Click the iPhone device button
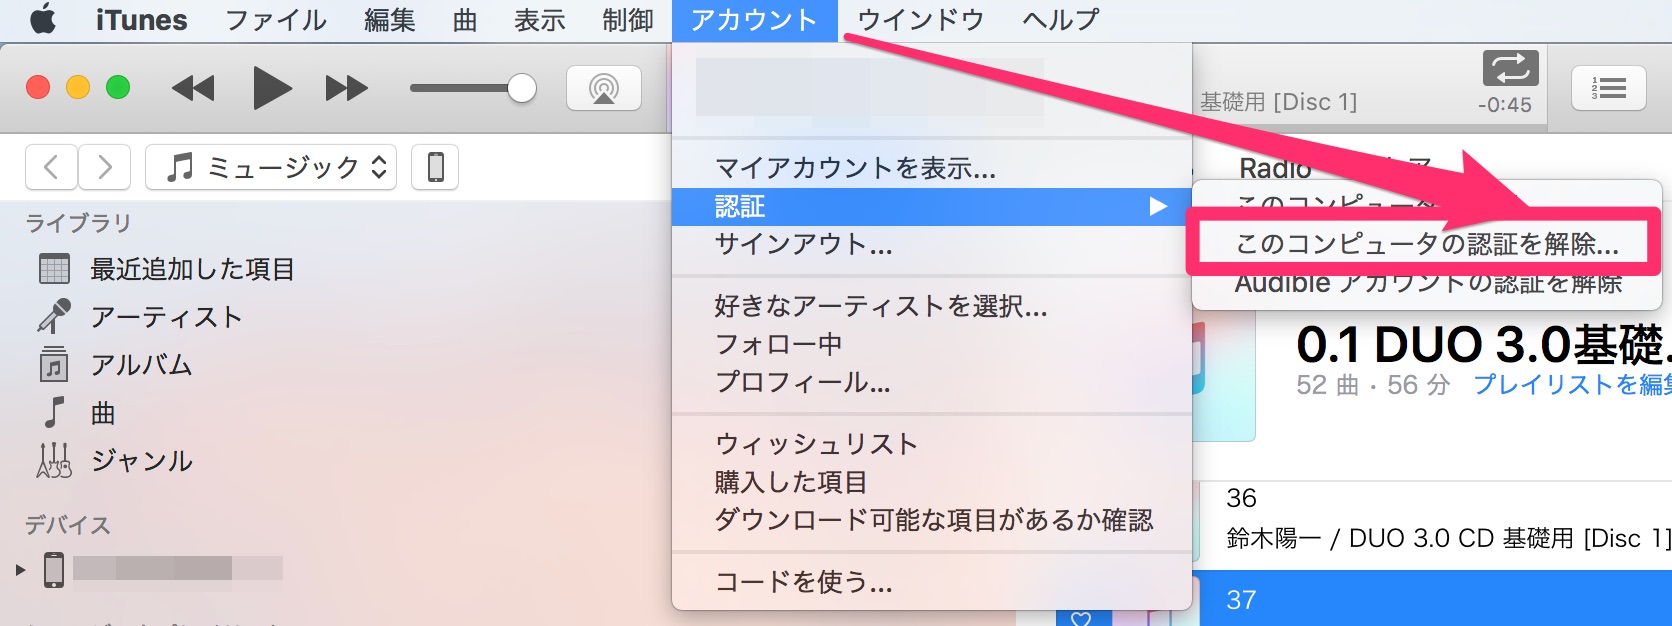 point(436,166)
